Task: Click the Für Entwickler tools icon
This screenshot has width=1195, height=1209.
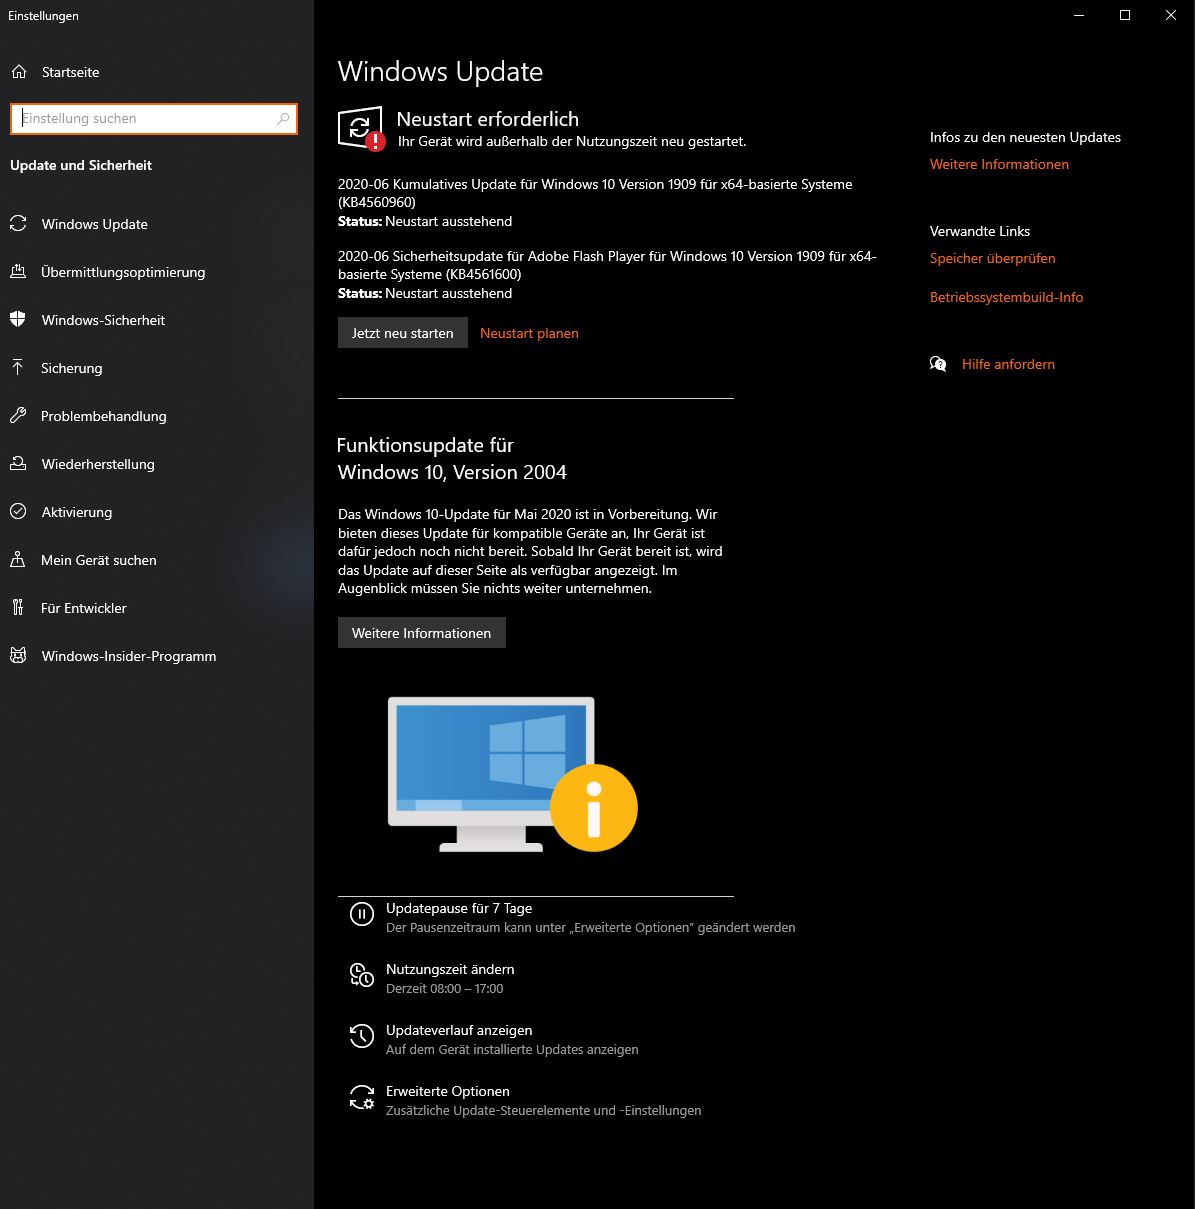Action: tap(18, 608)
